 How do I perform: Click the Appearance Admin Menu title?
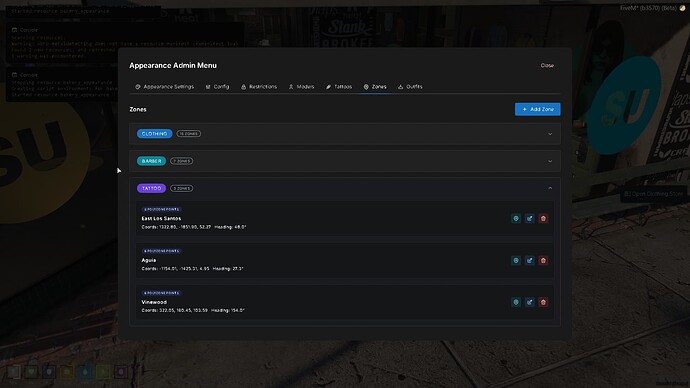pyautogui.click(x=173, y=65)
